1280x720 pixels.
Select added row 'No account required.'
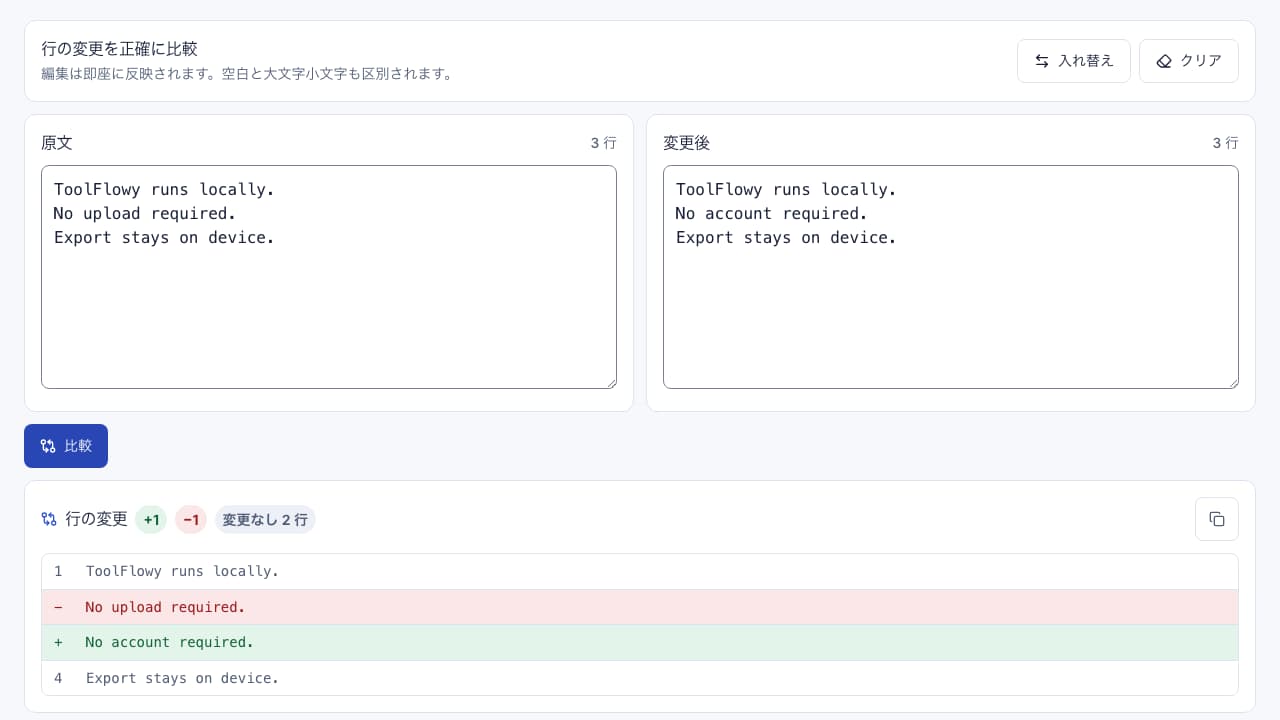click(x=640, y=643)
